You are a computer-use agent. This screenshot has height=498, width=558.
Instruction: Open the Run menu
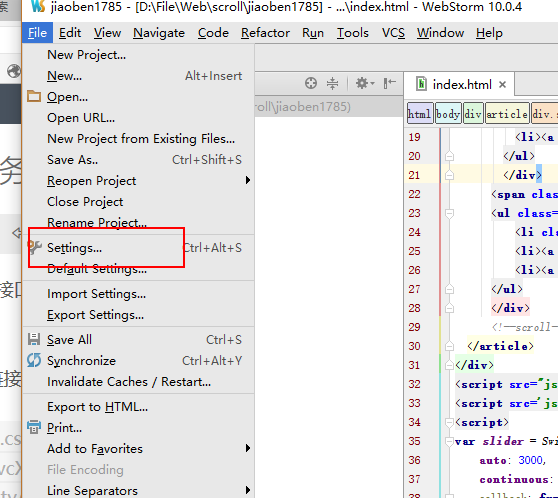click(313, 33)
